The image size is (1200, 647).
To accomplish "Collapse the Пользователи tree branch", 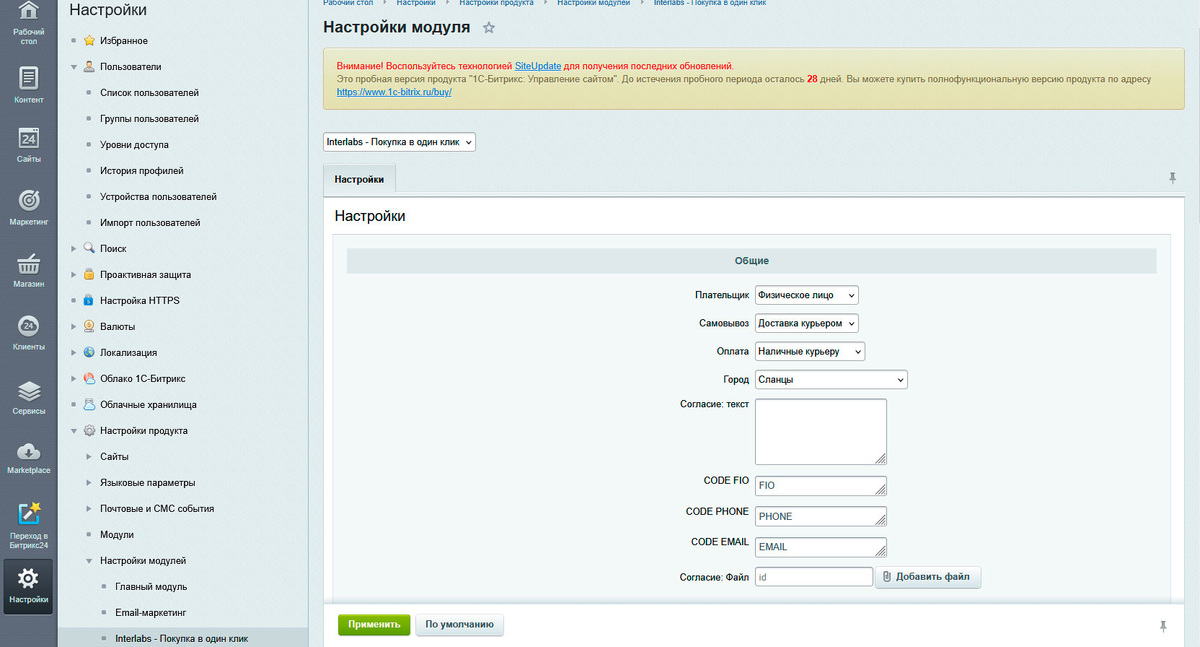I will click(74, 67).
